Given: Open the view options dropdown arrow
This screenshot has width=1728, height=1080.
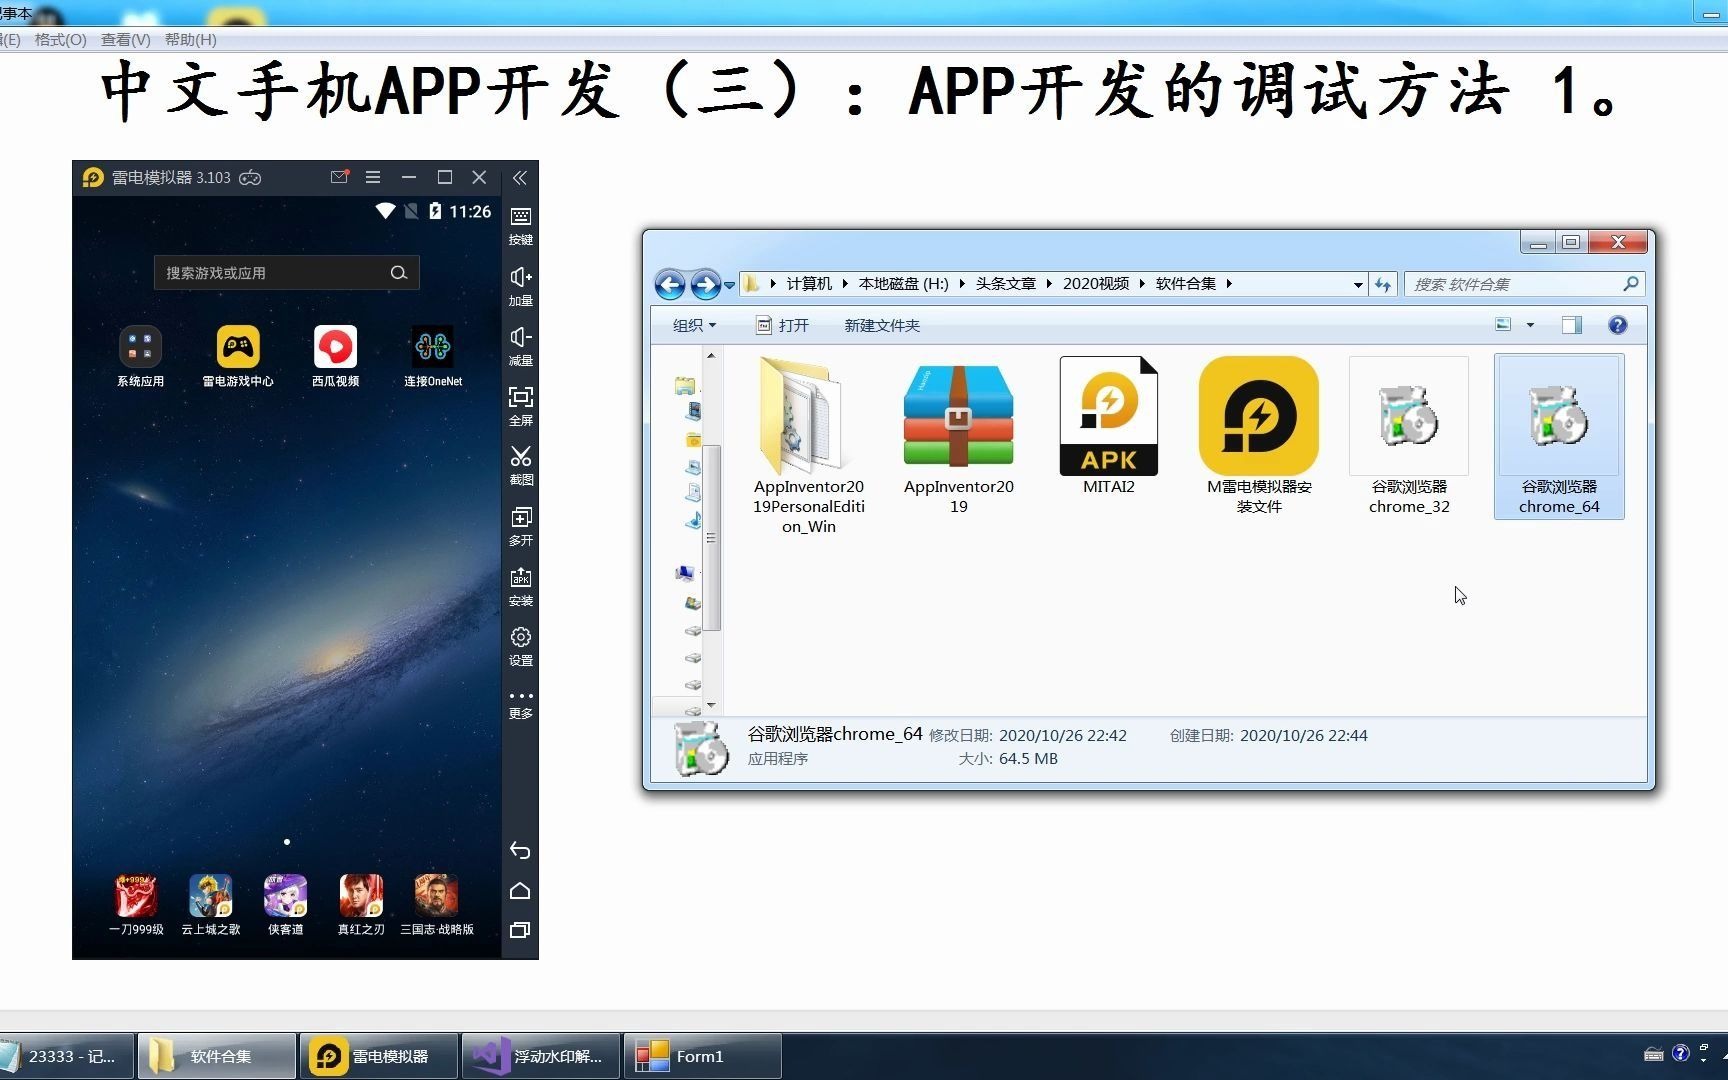Looking at the screenshot, I should coord(1530,325).
